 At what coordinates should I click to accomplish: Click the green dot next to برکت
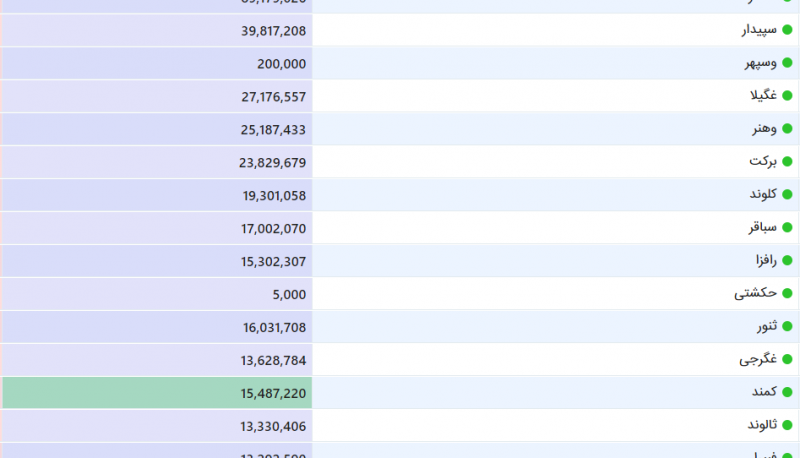(787, 162)
